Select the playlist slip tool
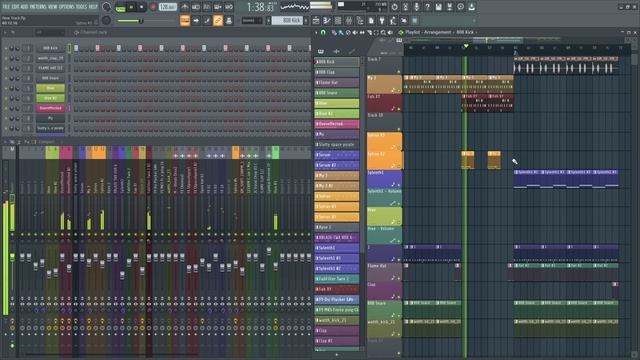 [x=362, y=32]
